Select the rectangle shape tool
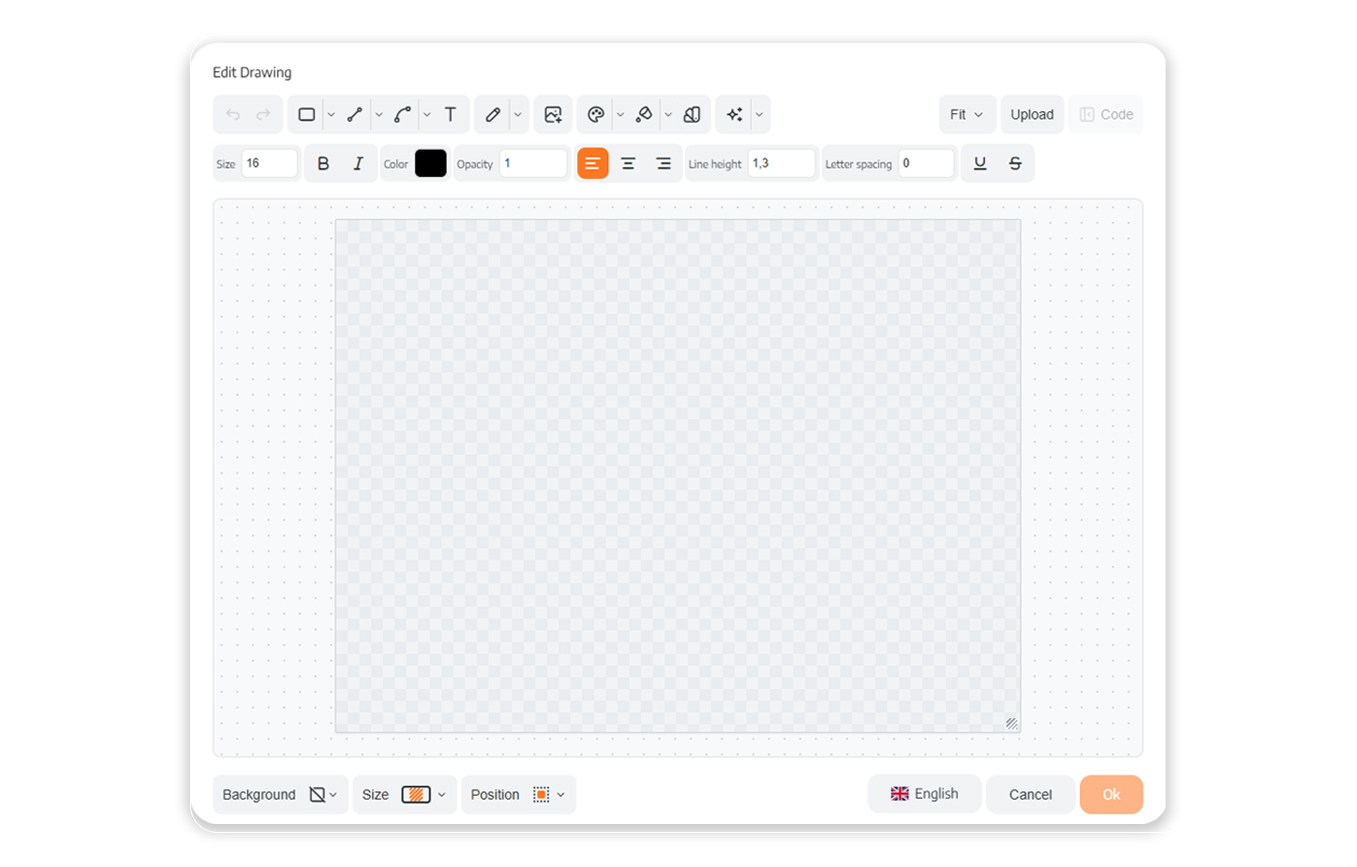Image resolution: width=1357 pixels, height=867 pixels. tap(307, 115)
